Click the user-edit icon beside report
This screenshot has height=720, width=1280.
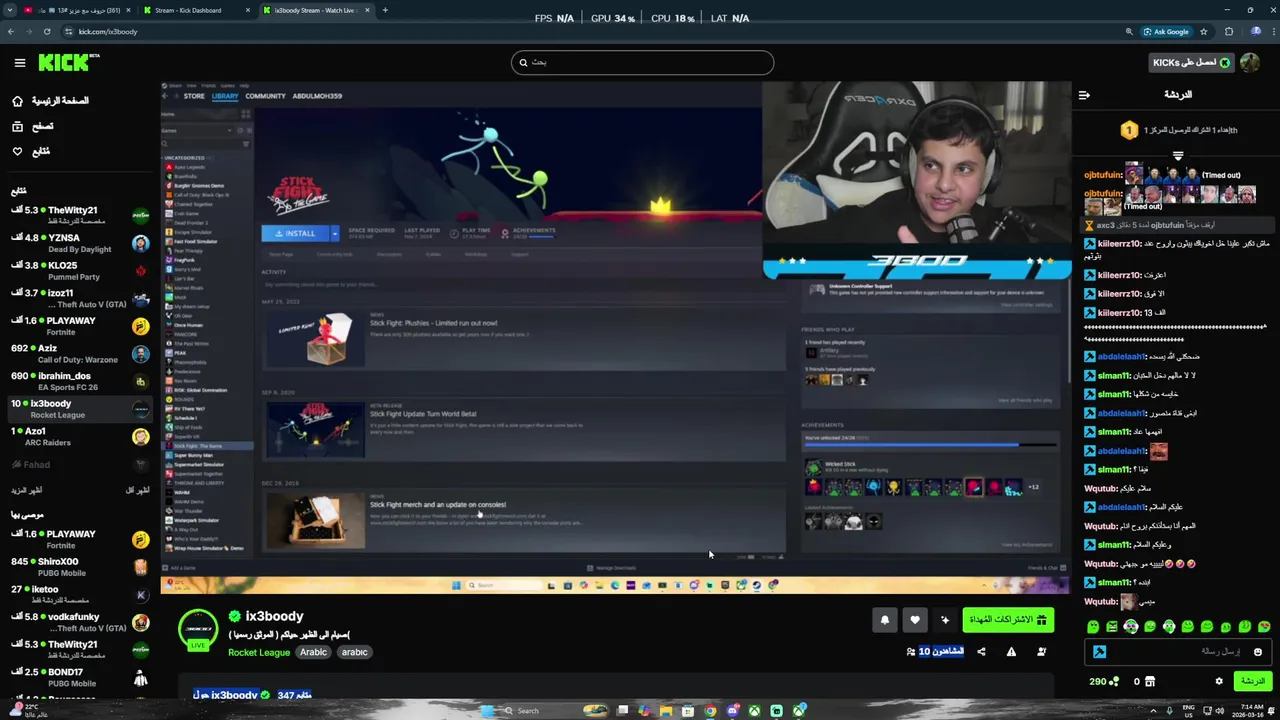tap(1041, 652)
